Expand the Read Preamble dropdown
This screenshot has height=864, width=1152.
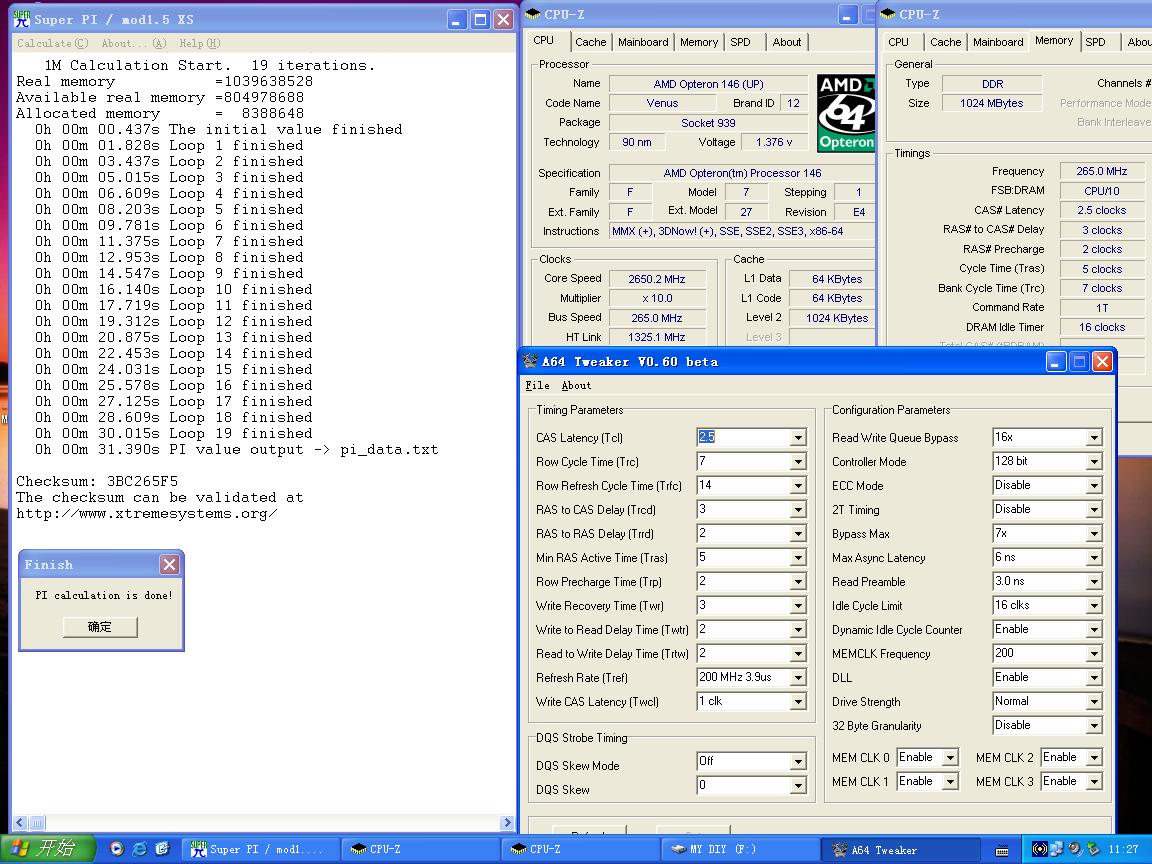point(1094,582)
